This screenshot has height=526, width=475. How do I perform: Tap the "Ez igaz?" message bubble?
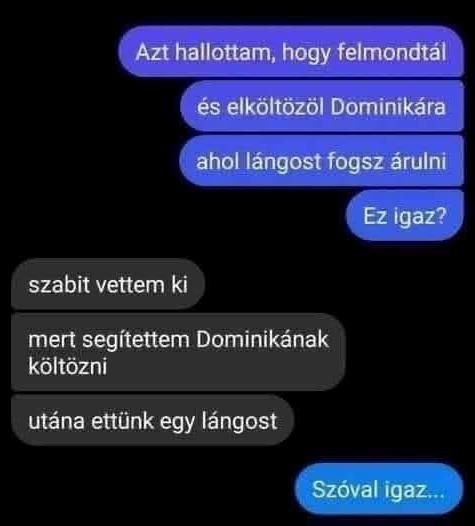tap(405, 216)
